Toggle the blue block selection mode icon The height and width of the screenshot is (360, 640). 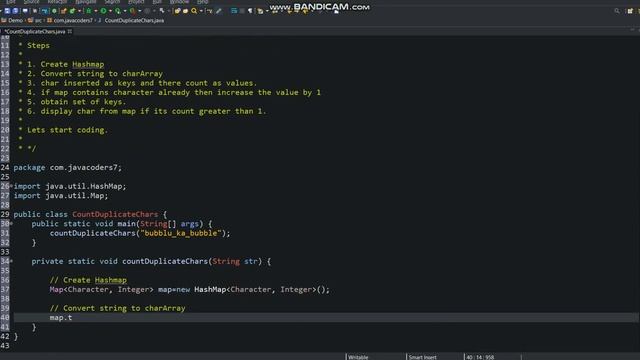point(234,11)
